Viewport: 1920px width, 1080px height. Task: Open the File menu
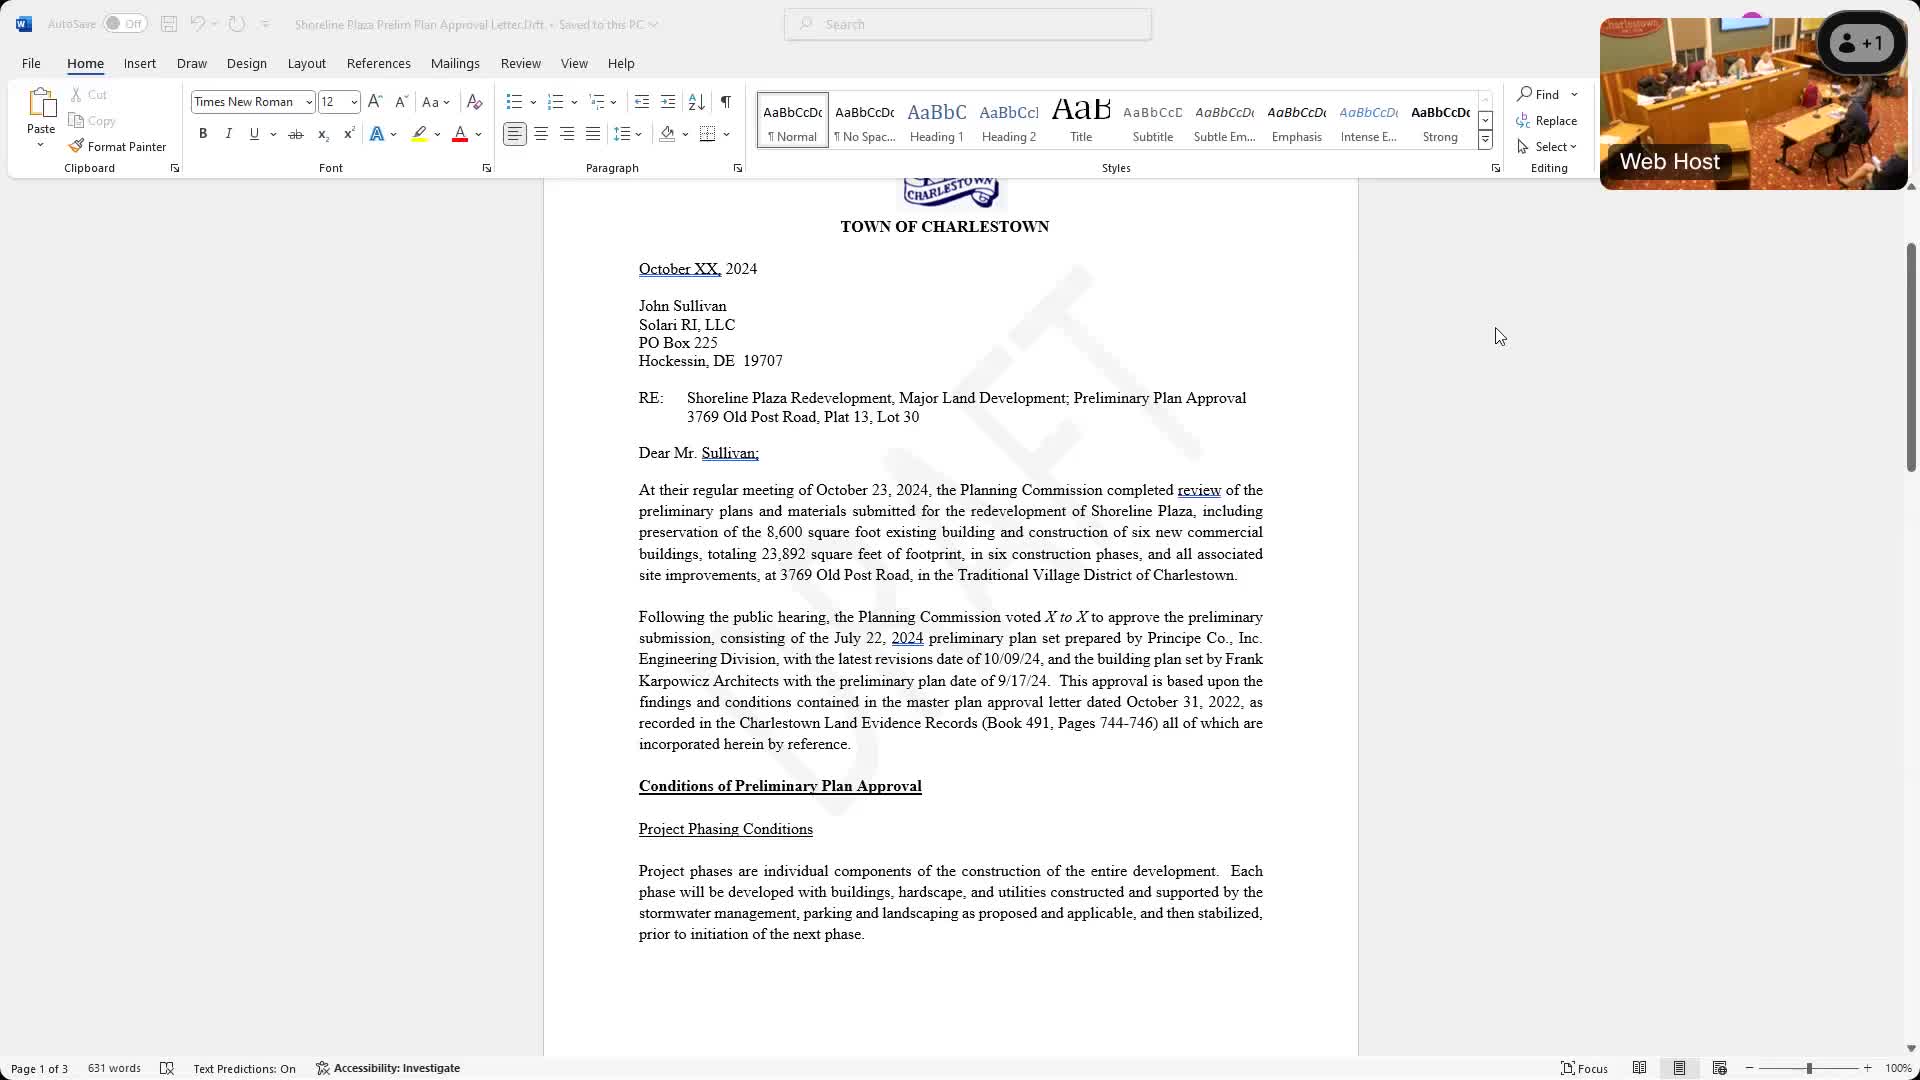[x=31, y=63]
